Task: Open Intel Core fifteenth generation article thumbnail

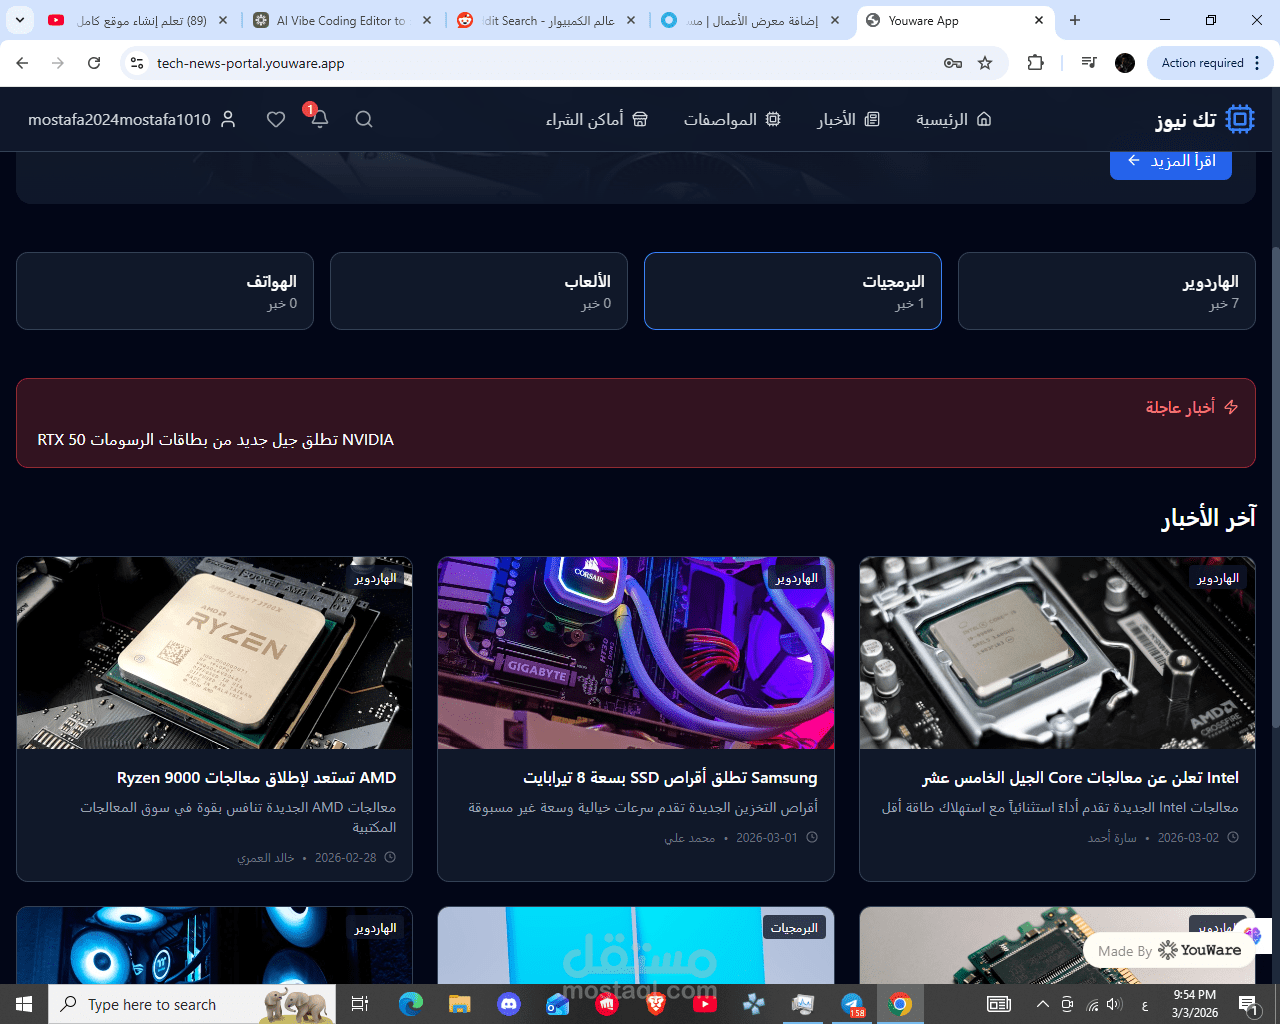Action: click(x=1057, y=653)
